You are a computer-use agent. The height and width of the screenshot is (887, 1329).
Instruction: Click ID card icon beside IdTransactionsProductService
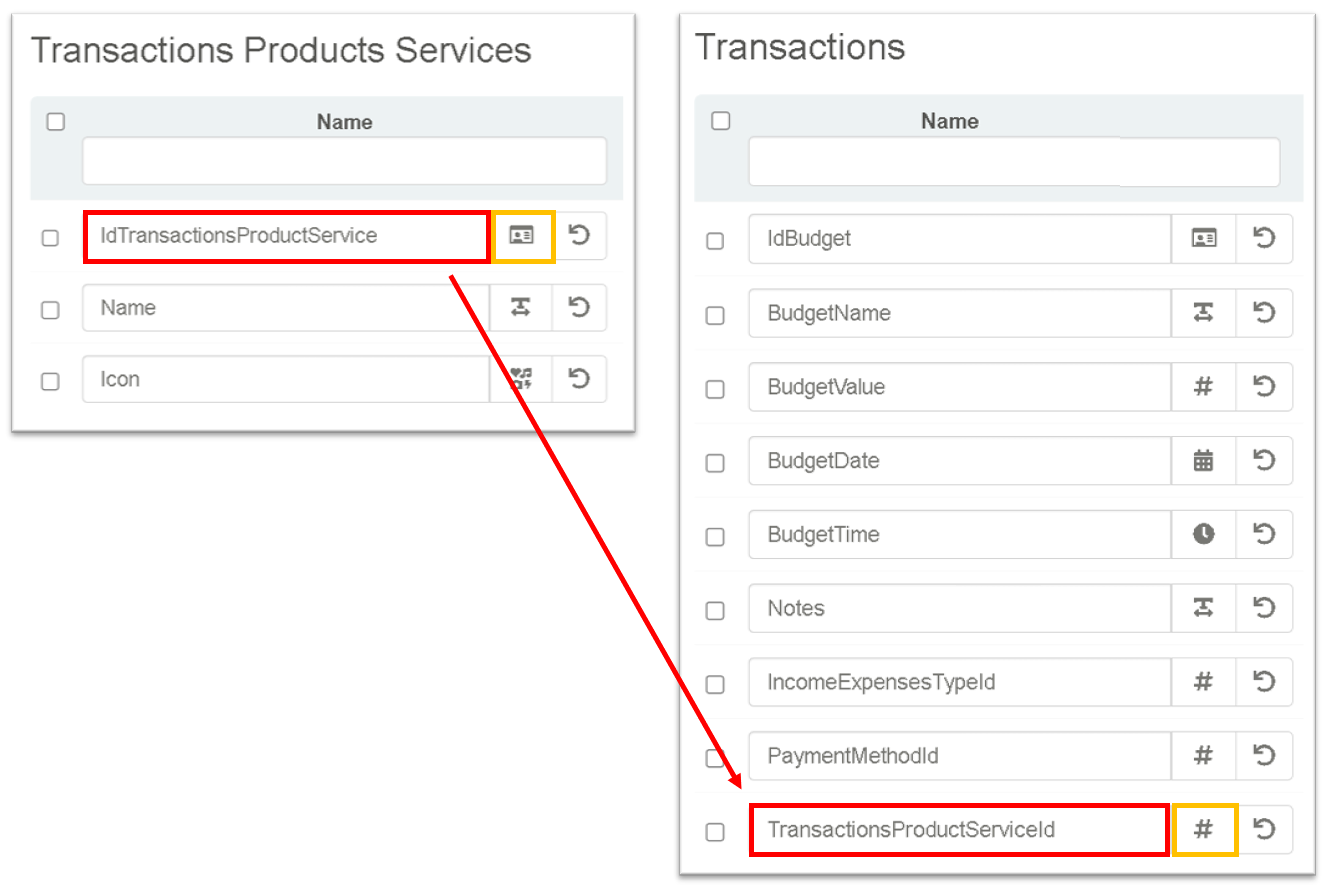[x=521, y=236]
